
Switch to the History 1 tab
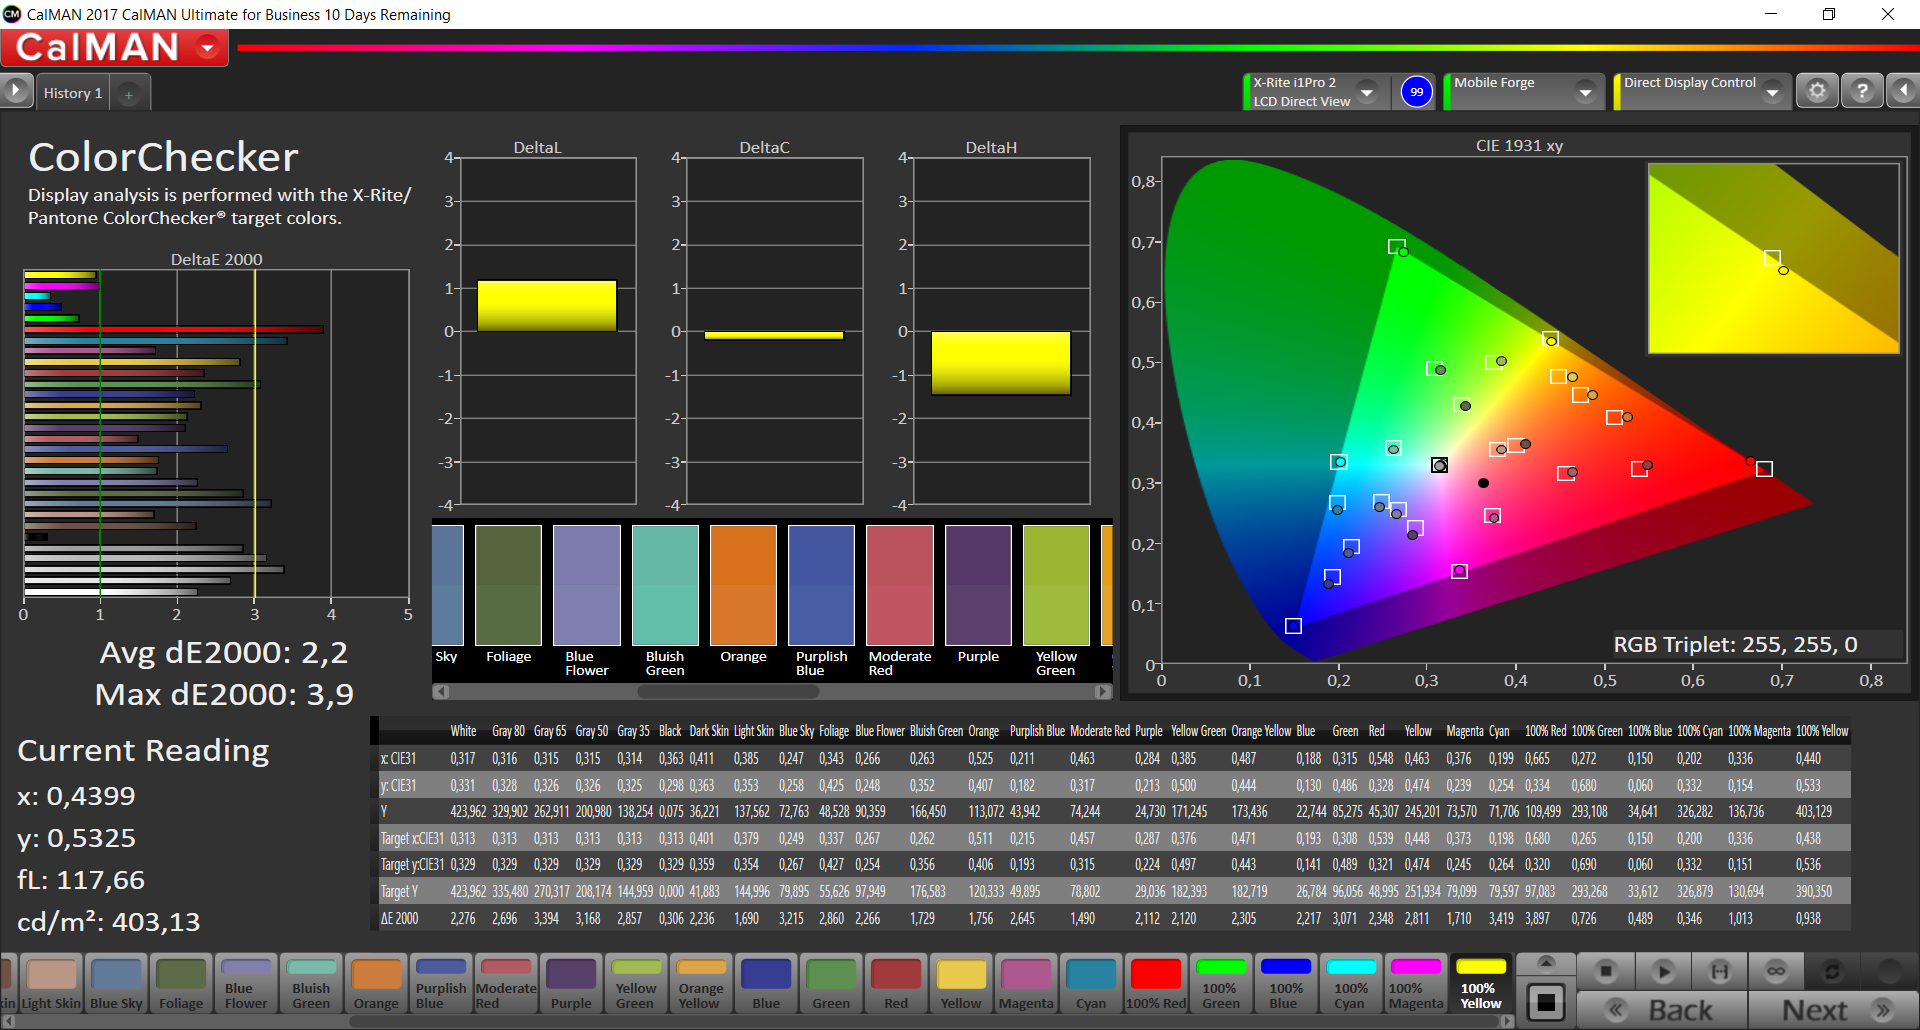click(x=72, y=93)
